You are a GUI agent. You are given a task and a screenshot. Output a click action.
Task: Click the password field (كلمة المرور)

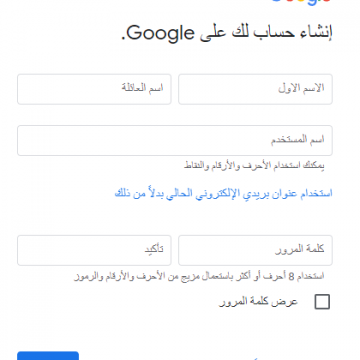[x=255, y=250]
